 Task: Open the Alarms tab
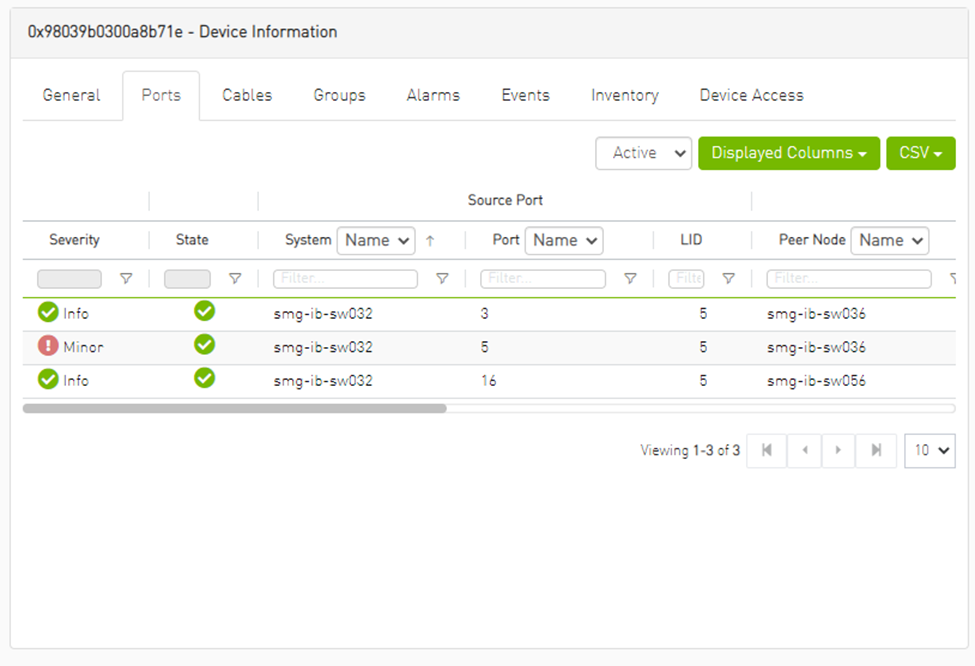click(x=433, y=95)
